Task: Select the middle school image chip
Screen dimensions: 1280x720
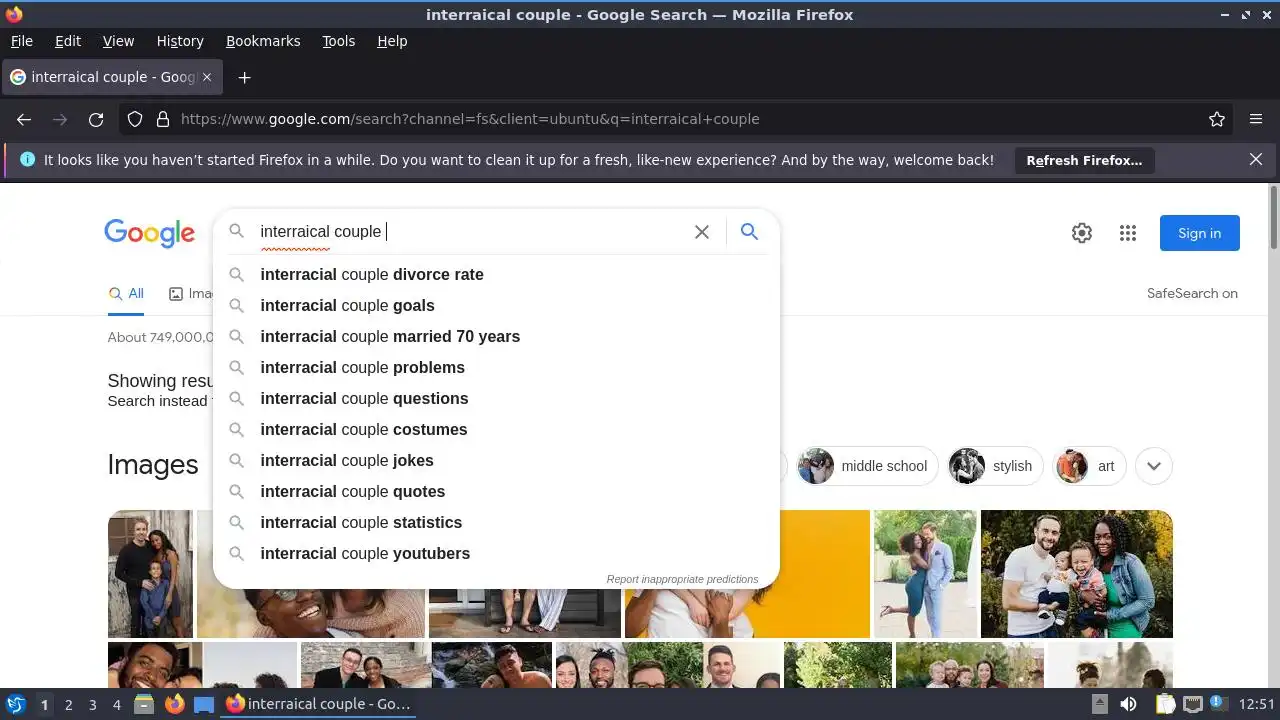Action: pyautogui.click(x=868, y=466)
